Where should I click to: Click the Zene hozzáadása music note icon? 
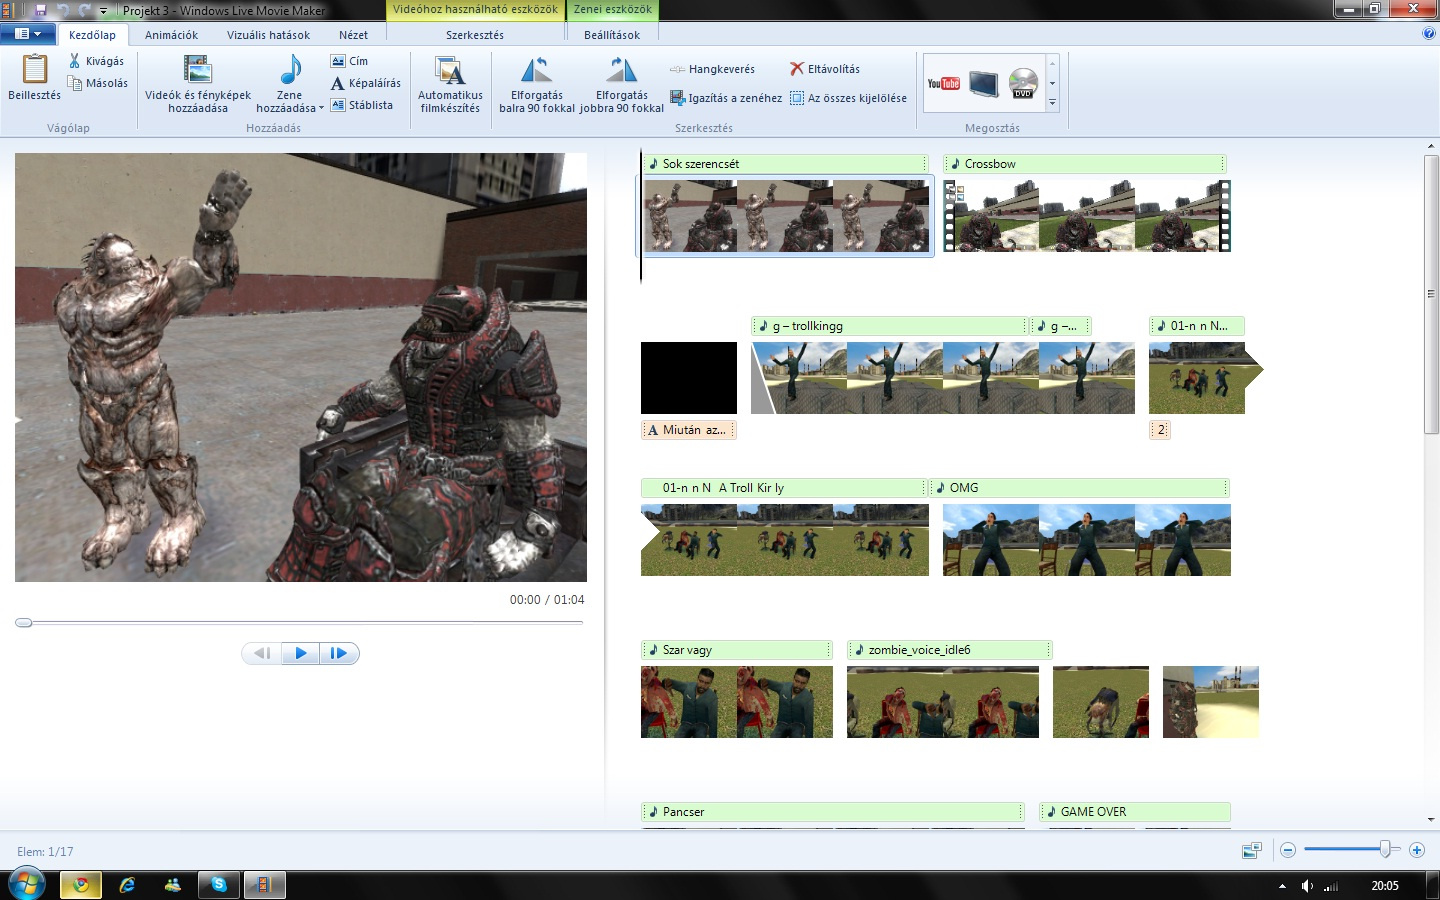pos(290,69)
